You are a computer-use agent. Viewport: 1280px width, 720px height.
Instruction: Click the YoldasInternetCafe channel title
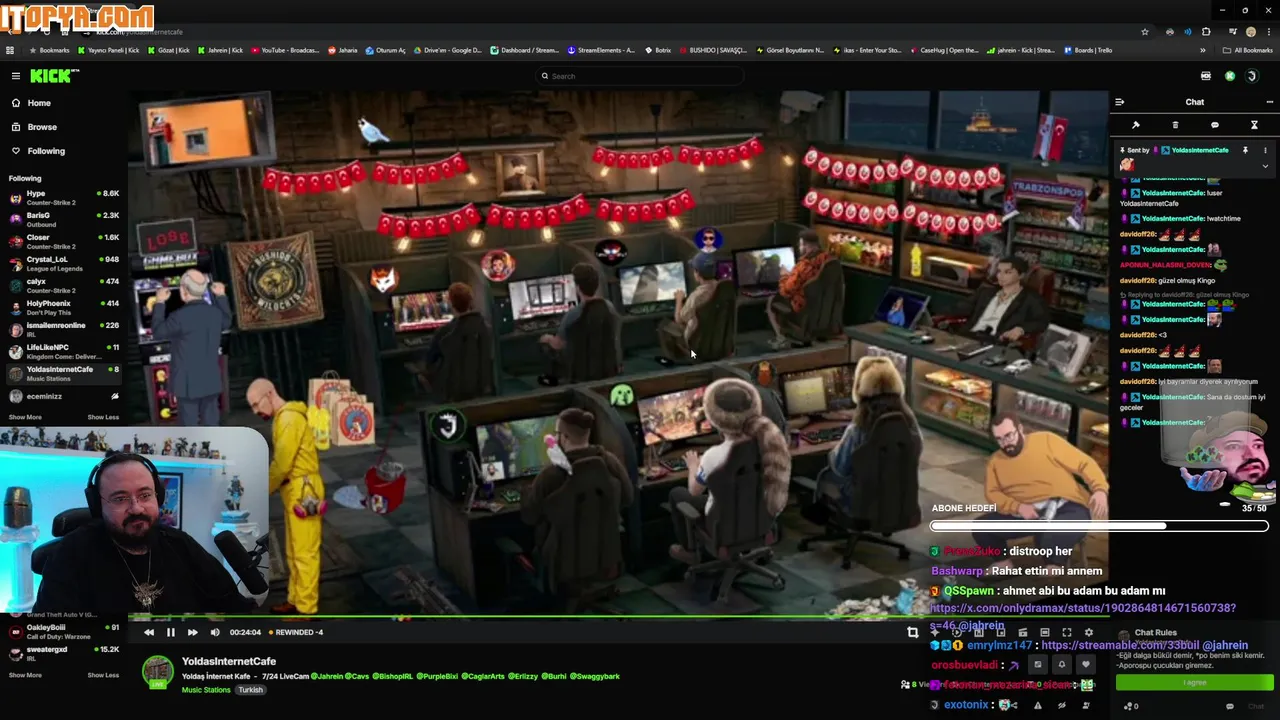[x=229, y=661]
